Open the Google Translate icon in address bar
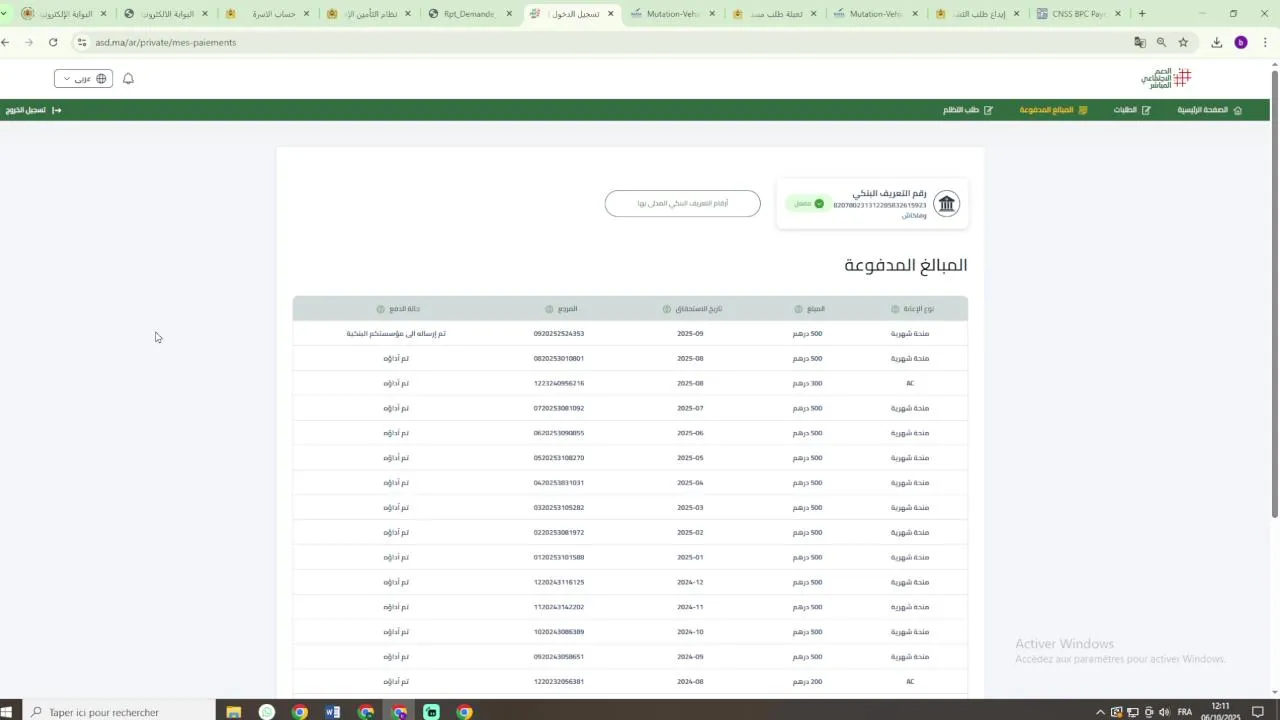 [1140, 43]
